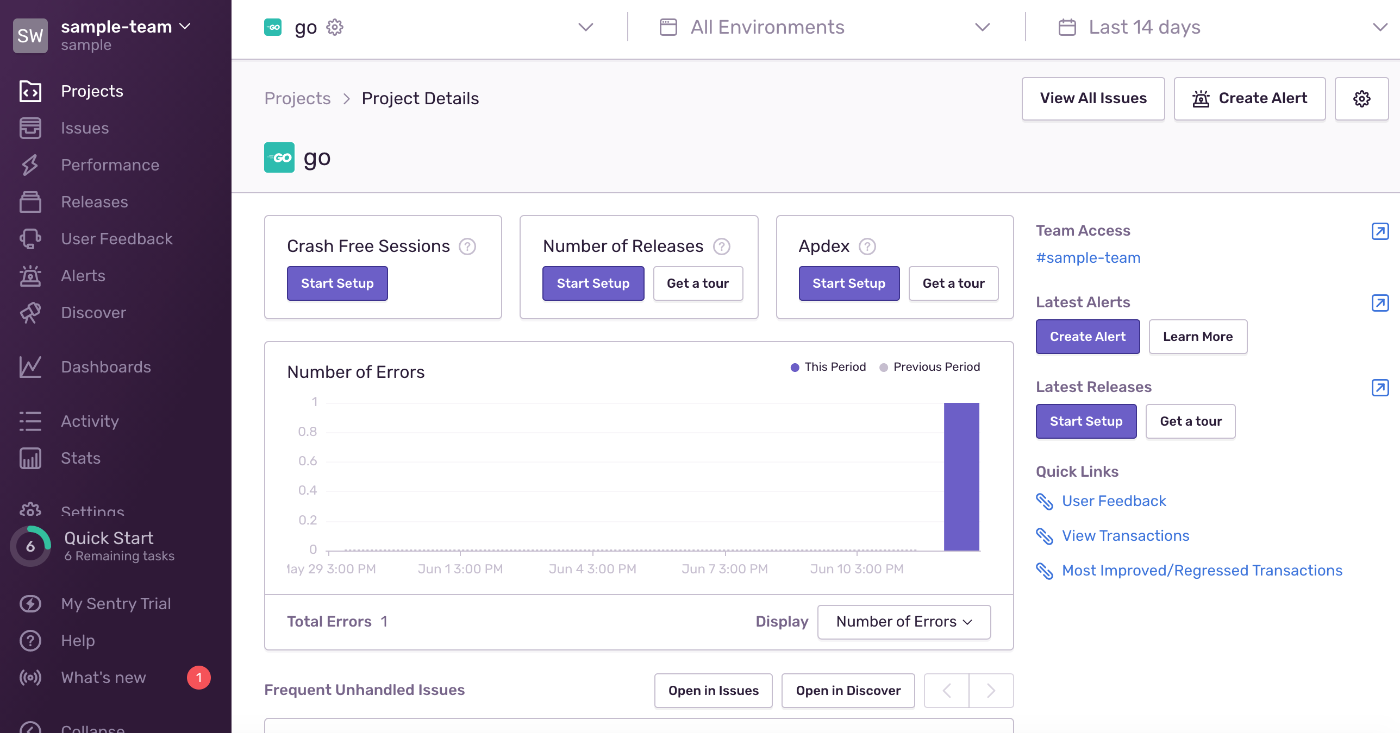Open project settings gear button
The height and width of the screenshot is (733, 1400).
tap(1362, 98)
